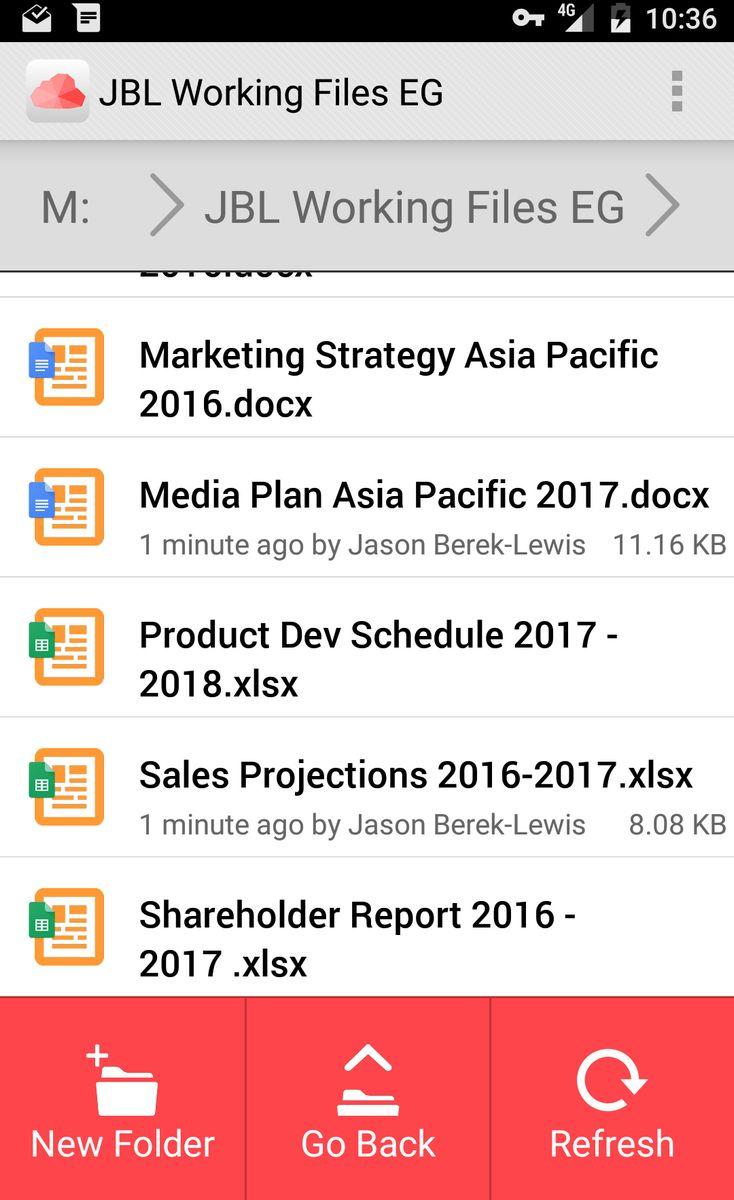734x1200 pixels.
Task: Click the Sales Projections spreadsheet icon
Action: [x=66, y=787]
